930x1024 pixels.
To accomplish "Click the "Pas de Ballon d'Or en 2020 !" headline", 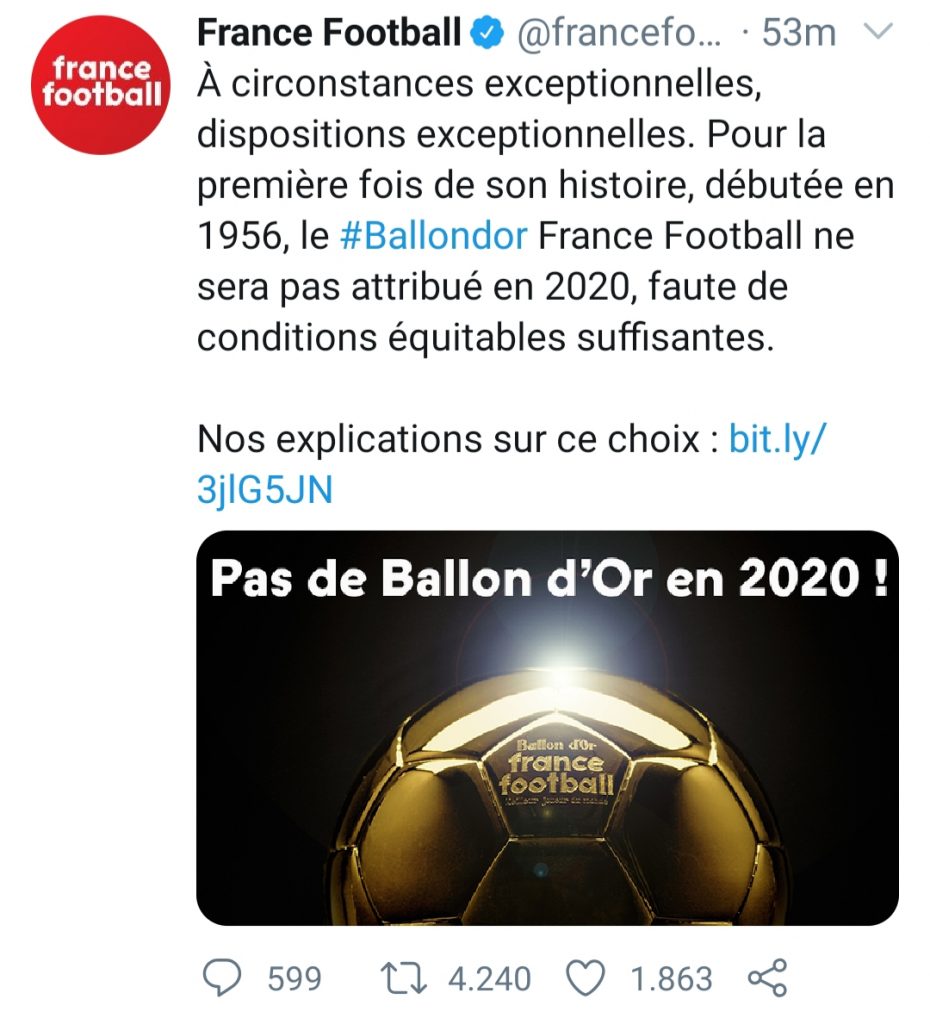I will 547,581.
